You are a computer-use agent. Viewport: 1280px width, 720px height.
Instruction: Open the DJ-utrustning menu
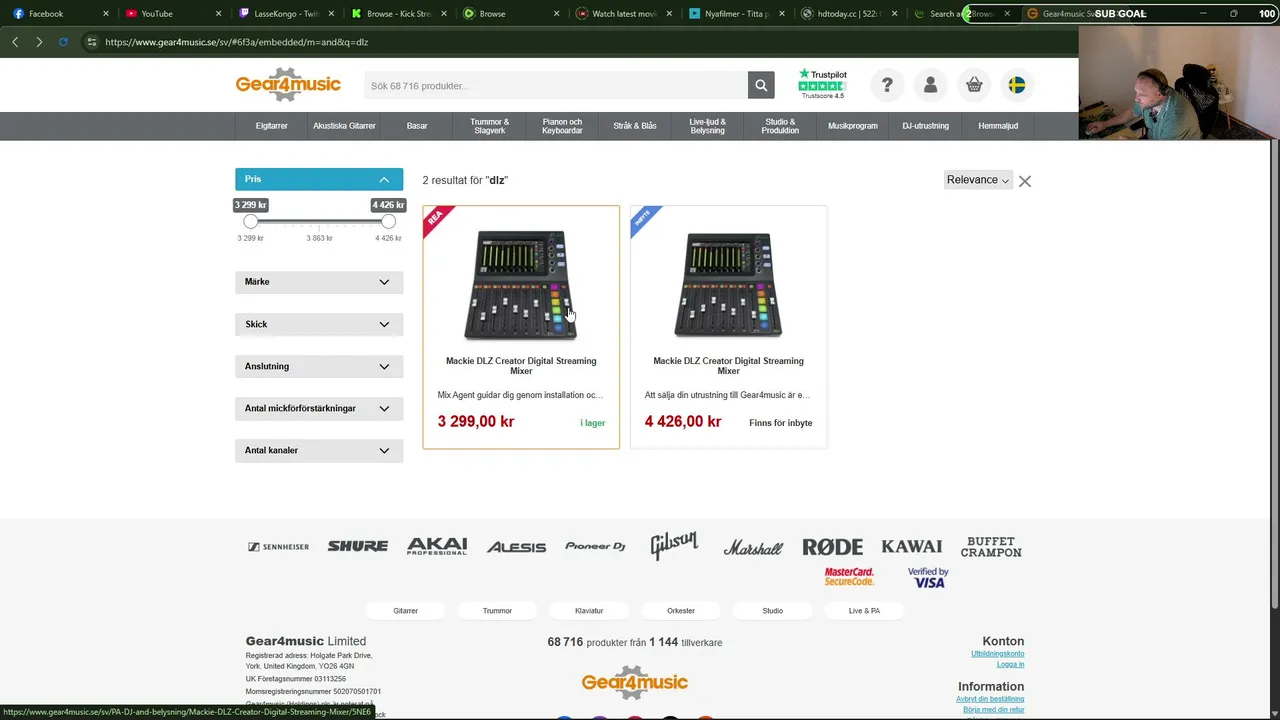[925, 126]
